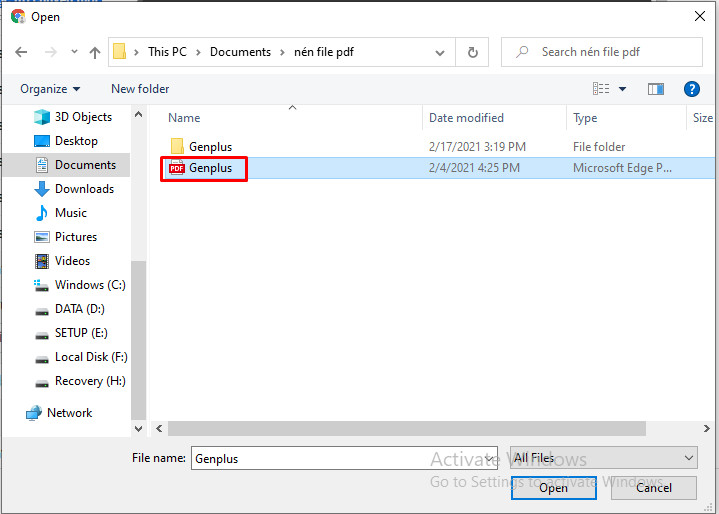Change the view layout icon
The width and height of the screenshot is (719, 514).
pos(601,88)
